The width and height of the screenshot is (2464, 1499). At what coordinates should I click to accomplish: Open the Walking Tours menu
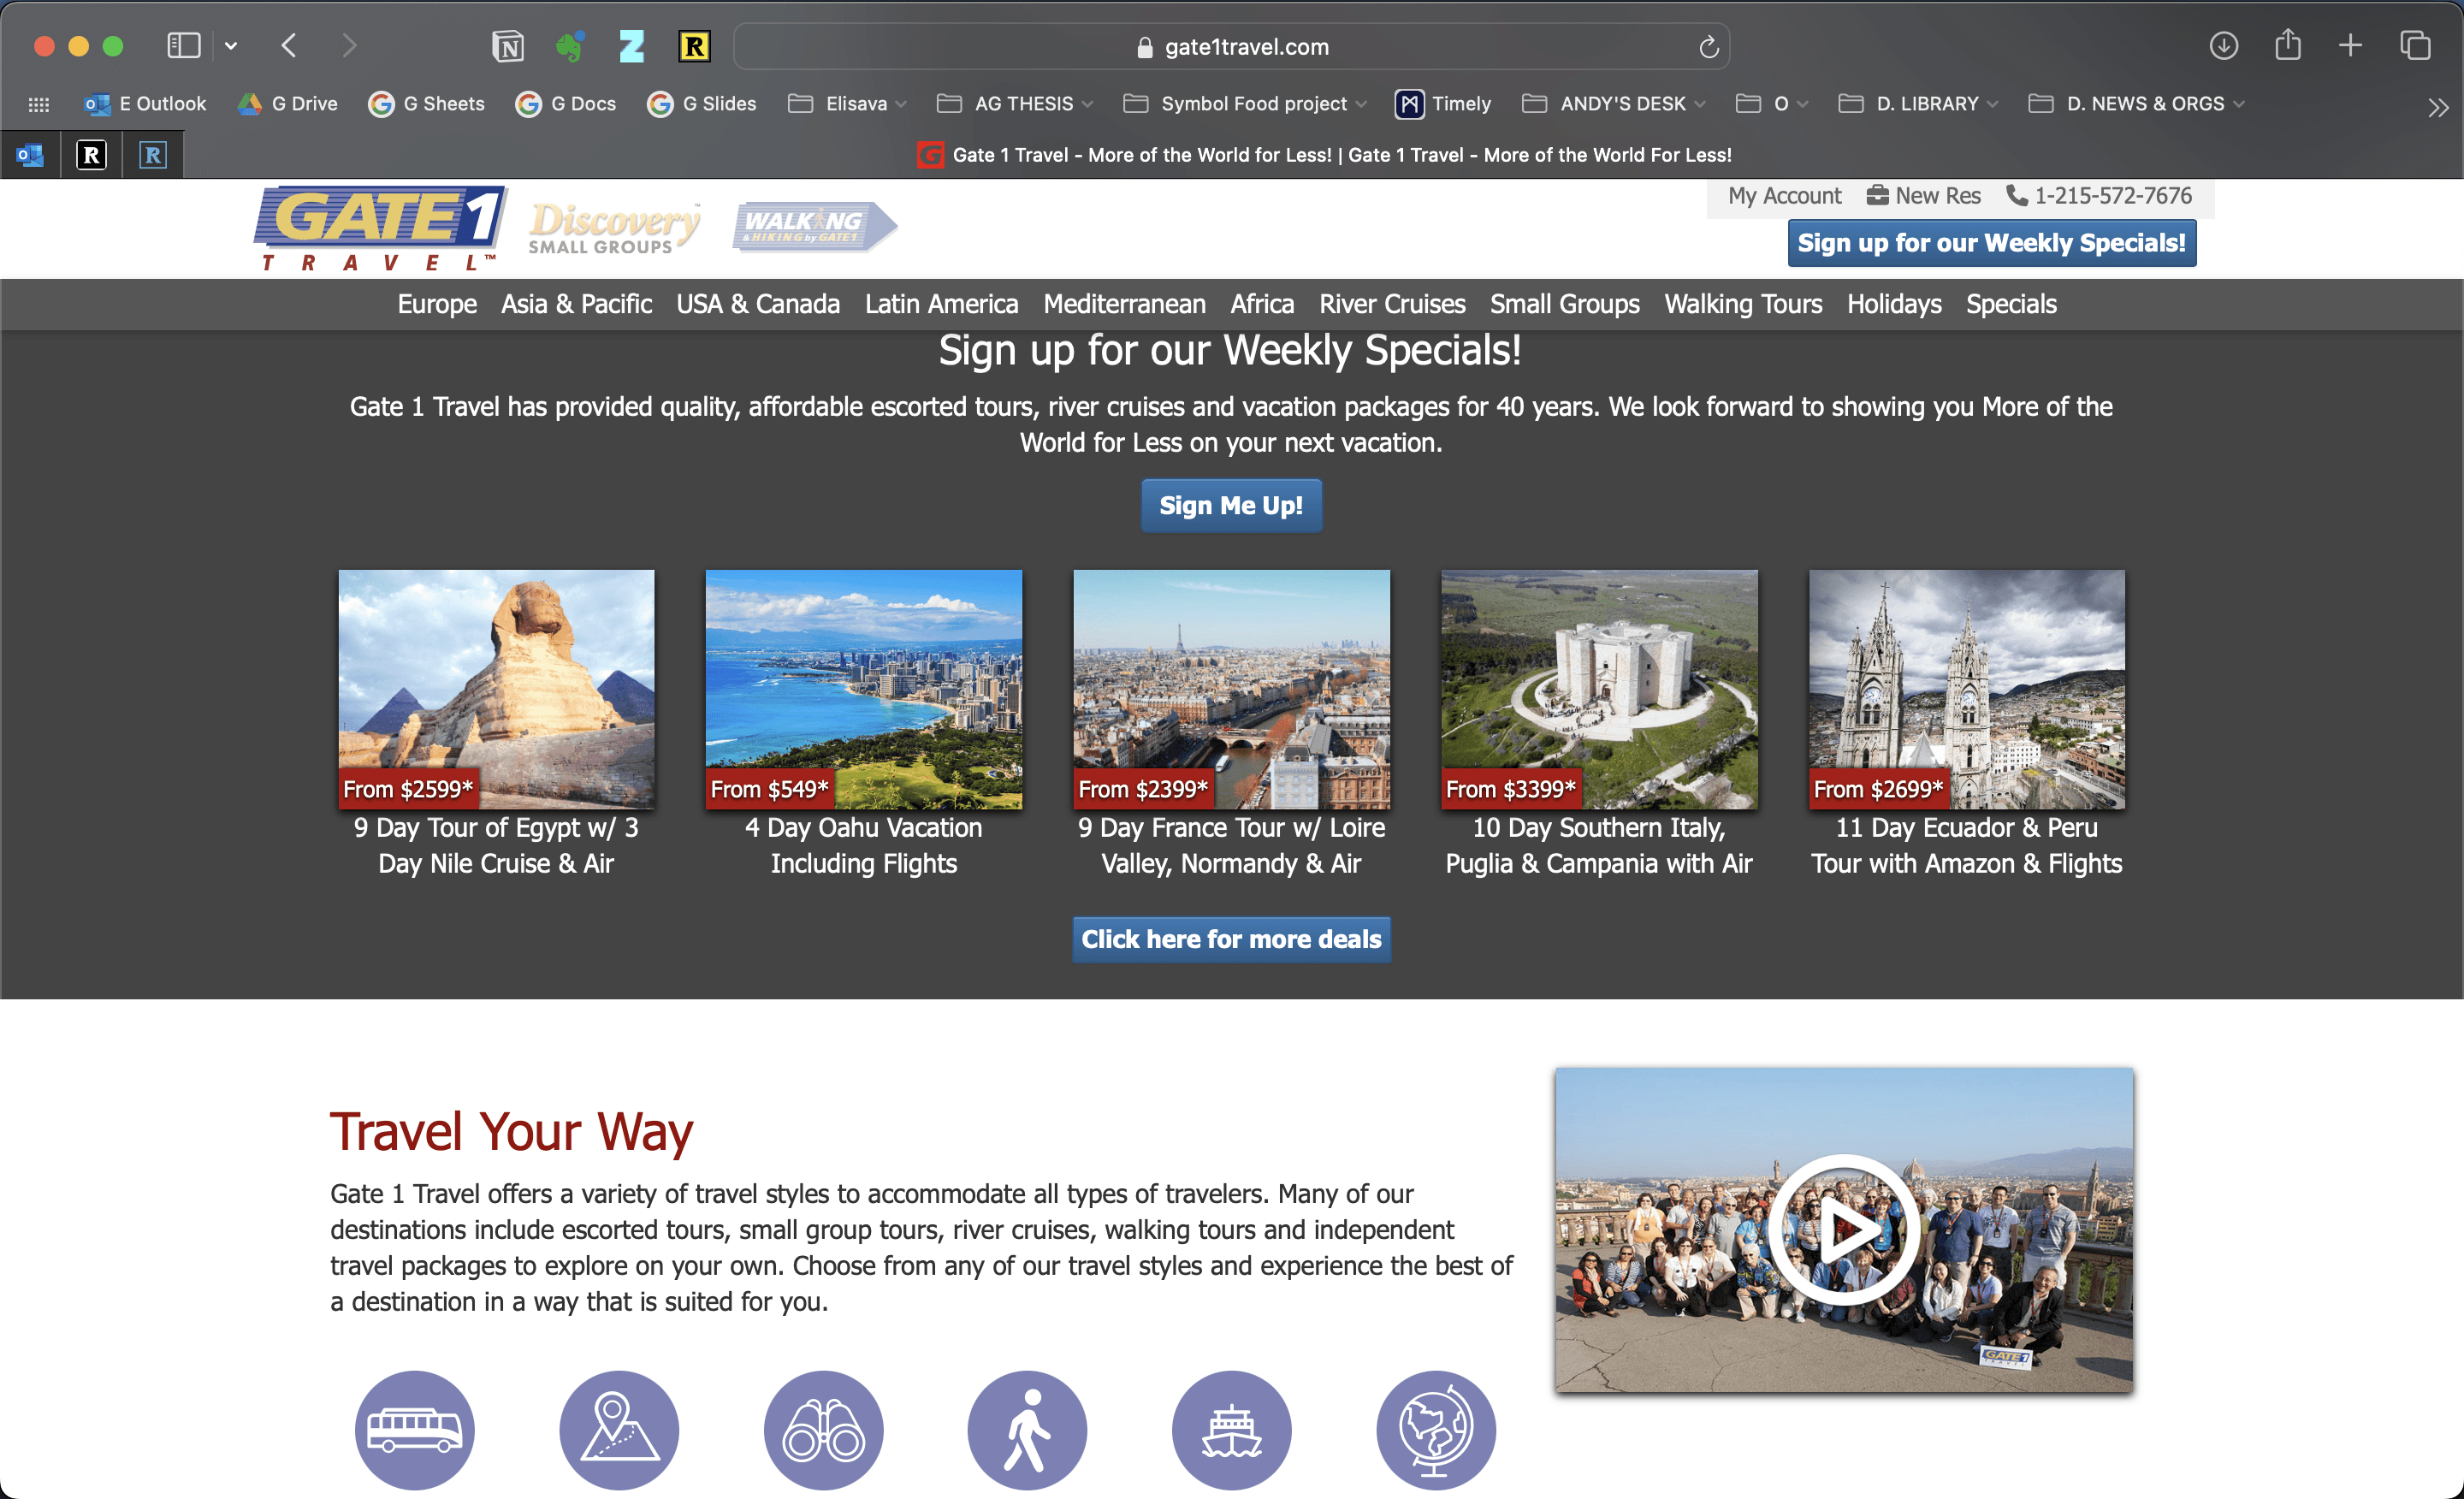tap(1743, 304)
